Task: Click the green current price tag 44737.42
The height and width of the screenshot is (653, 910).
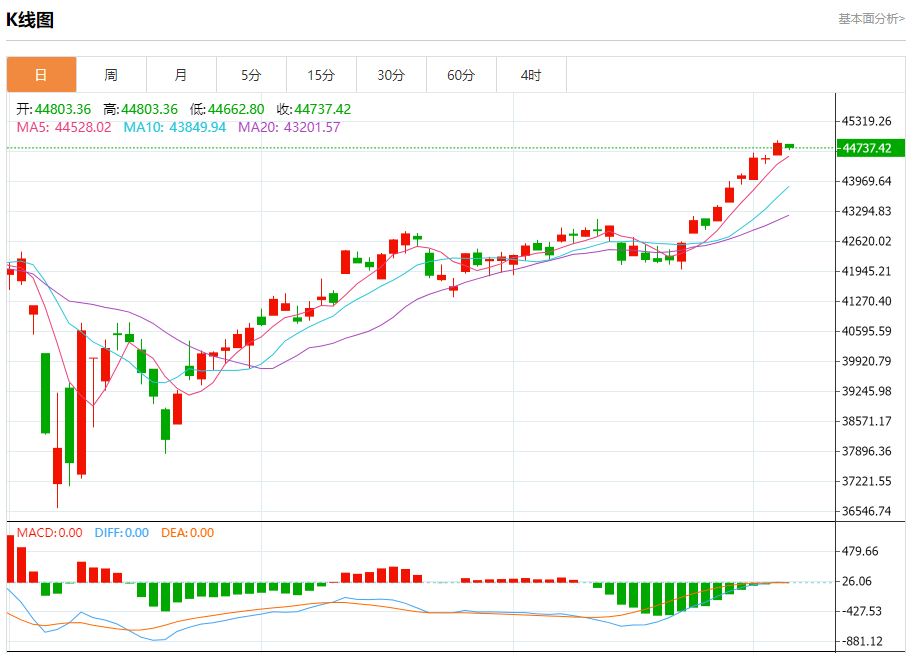Action: 870,148
